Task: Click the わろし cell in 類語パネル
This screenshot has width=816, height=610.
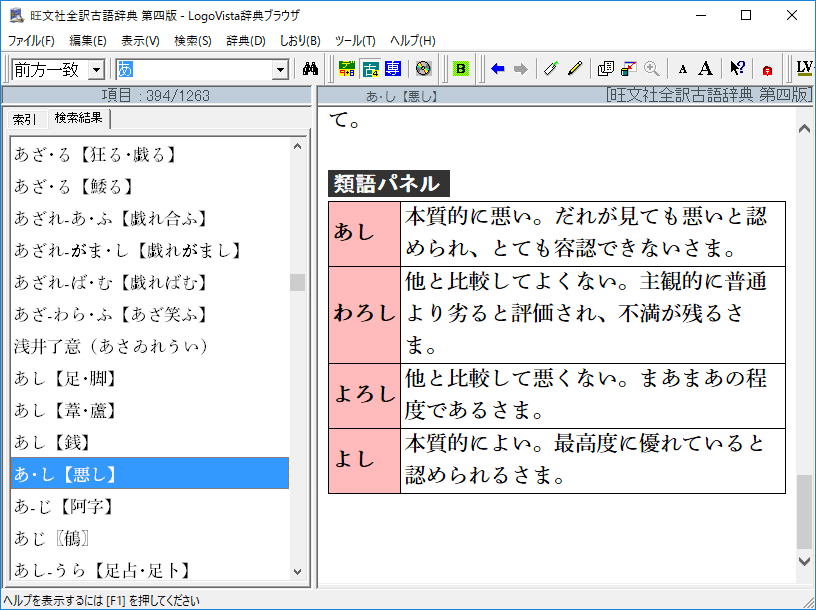Action: [364, 315]
